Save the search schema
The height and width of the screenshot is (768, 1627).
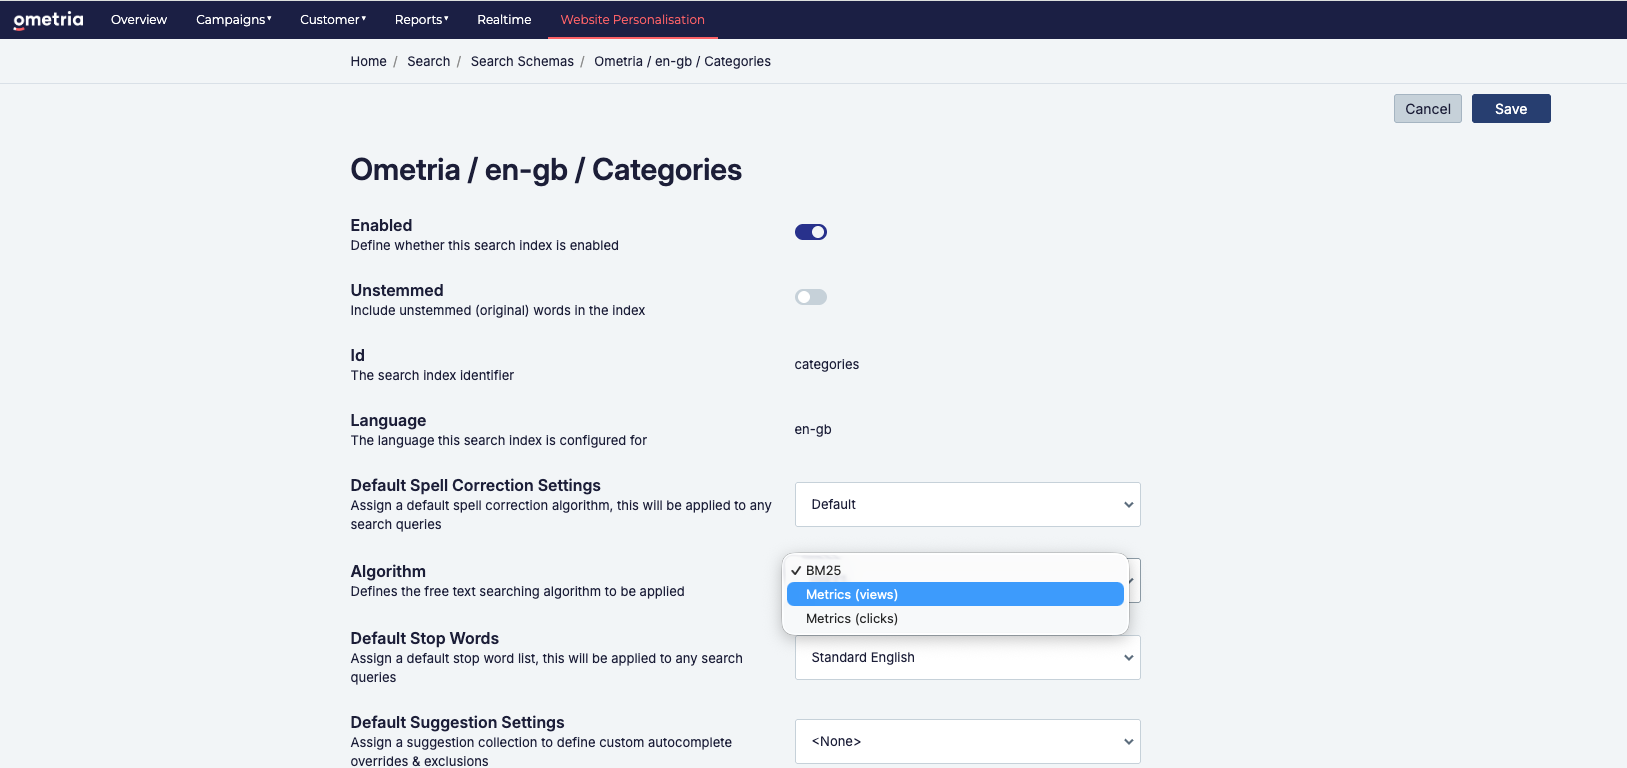point(1511,109)
